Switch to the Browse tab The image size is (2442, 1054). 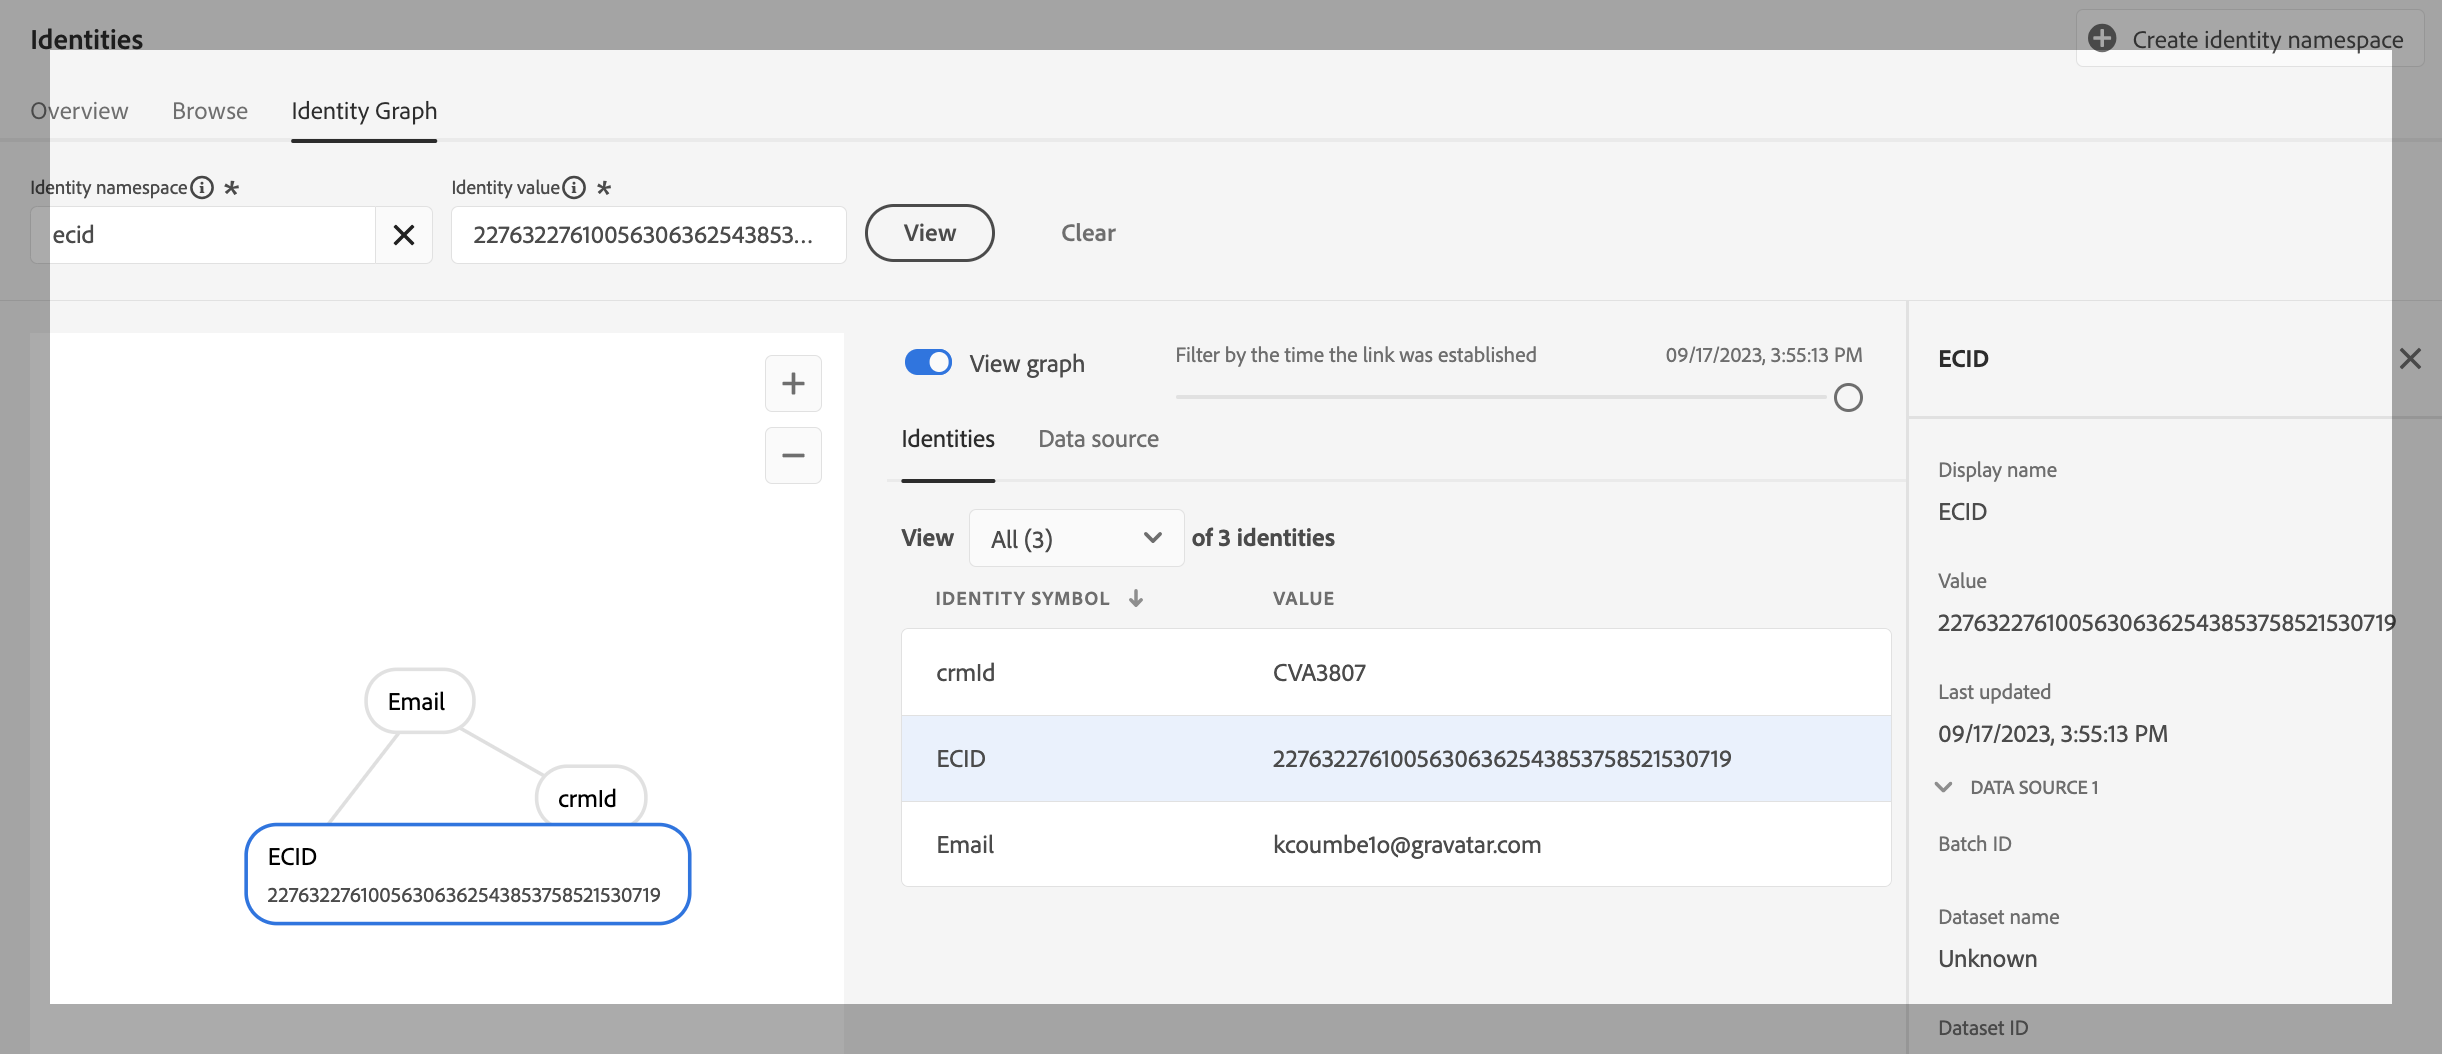pos(210,111)
